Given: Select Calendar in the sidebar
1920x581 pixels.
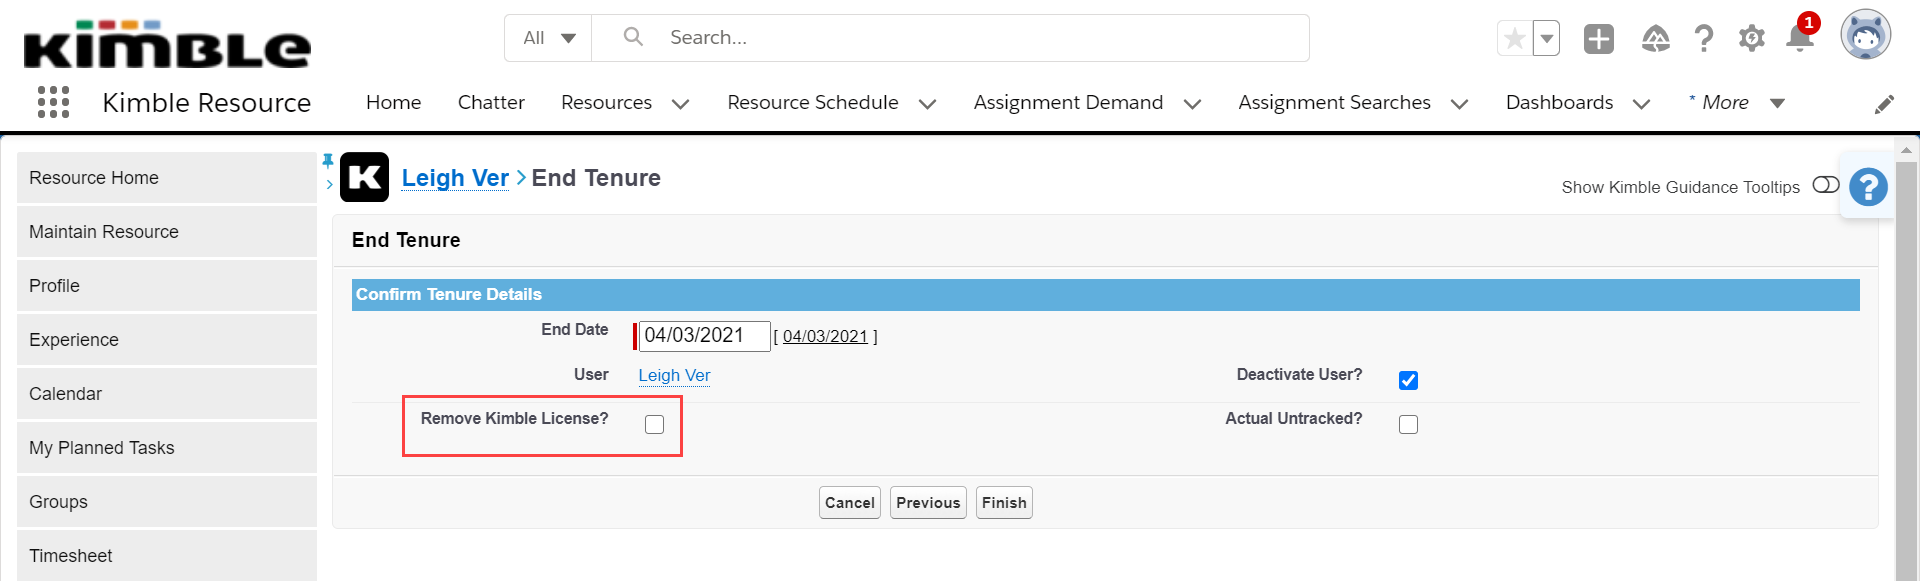Looking at the screenshot, I should tap(167, 394).
